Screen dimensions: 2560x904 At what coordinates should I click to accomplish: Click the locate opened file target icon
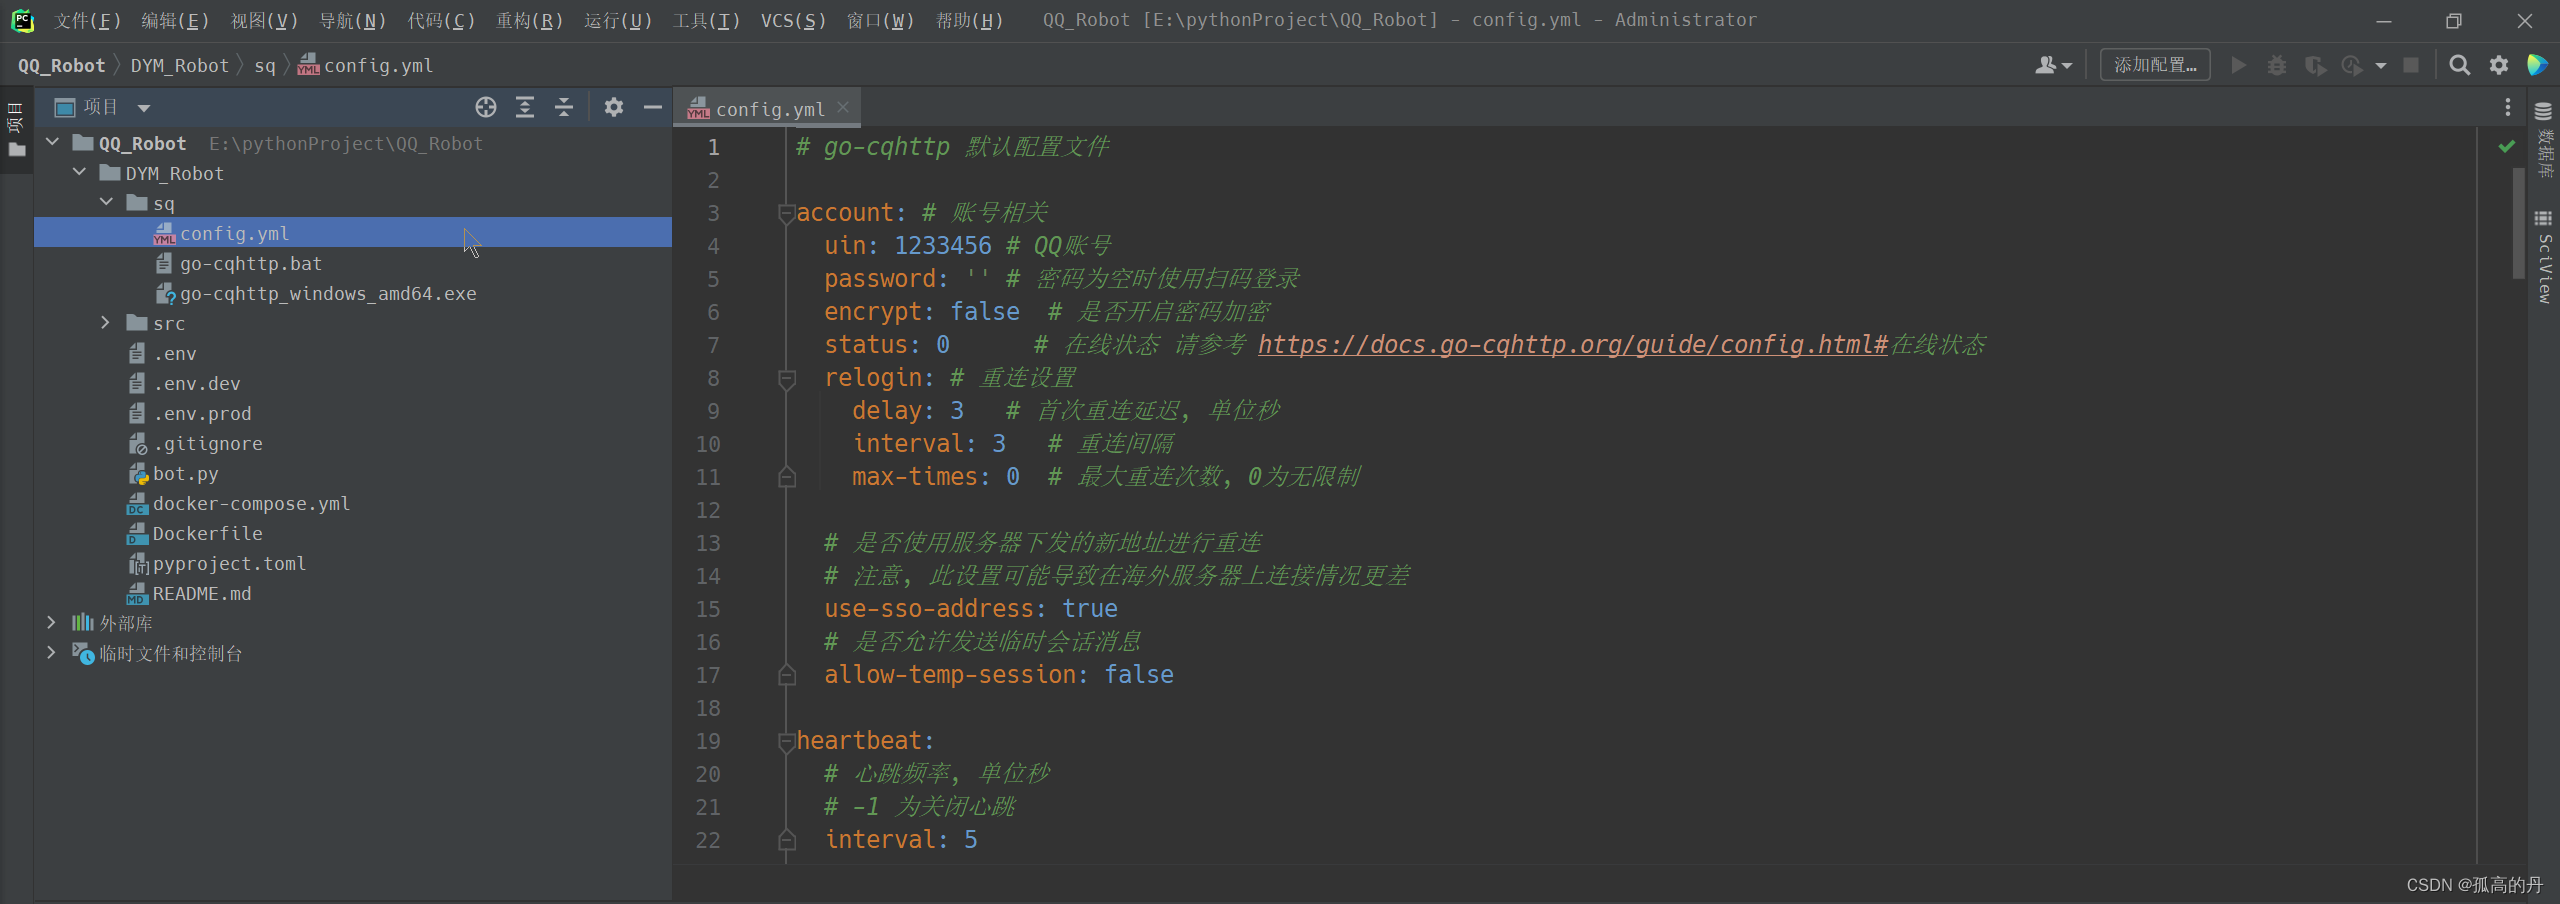click(486, 107)
